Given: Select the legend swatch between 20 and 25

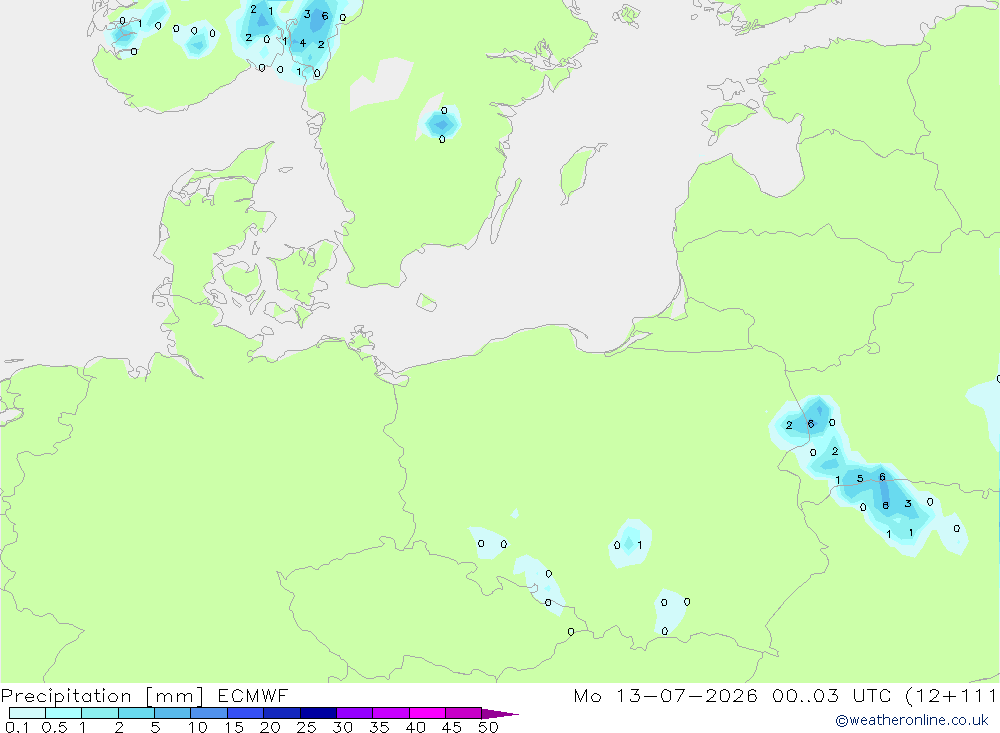Looking at the screenshot, I should click(x=282, y=713).
